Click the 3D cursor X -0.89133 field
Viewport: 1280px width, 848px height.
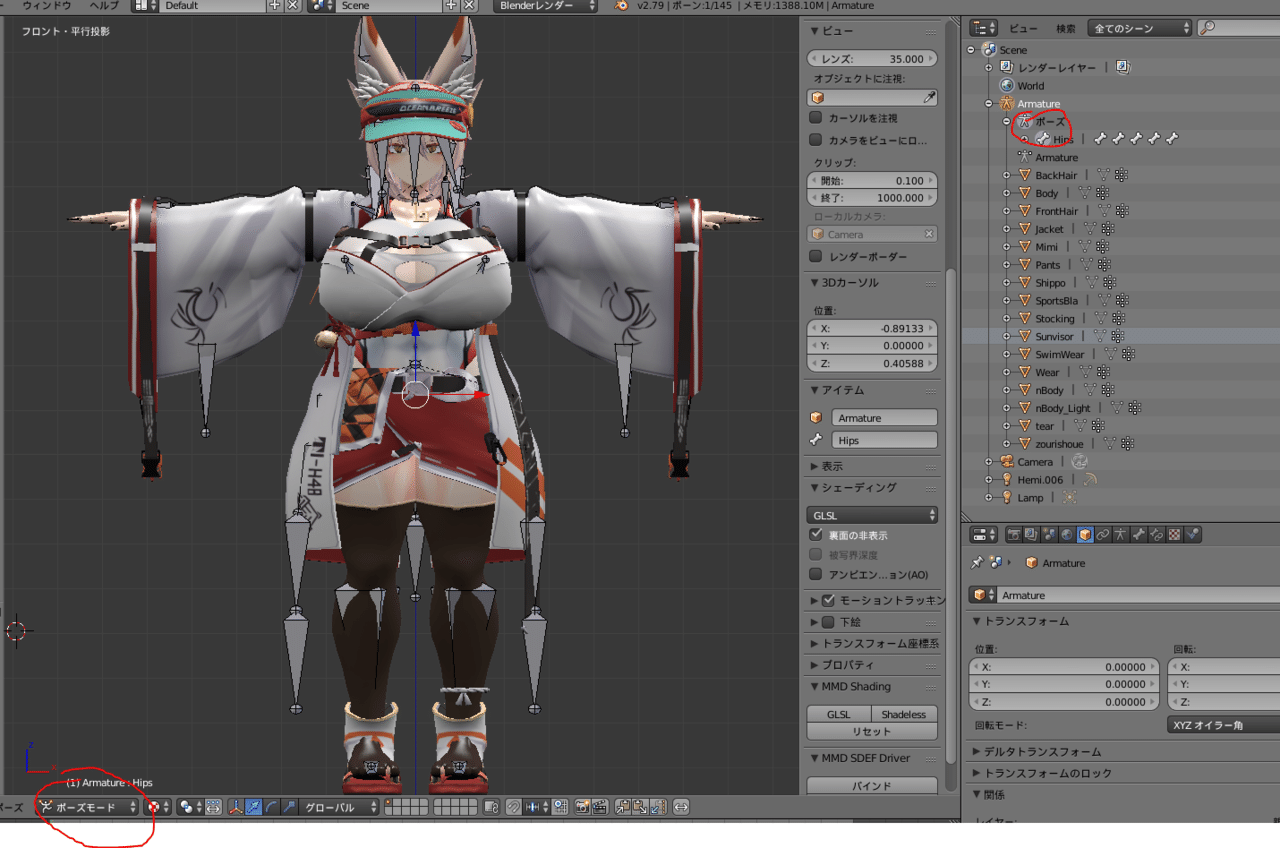[x=873, y=328]
